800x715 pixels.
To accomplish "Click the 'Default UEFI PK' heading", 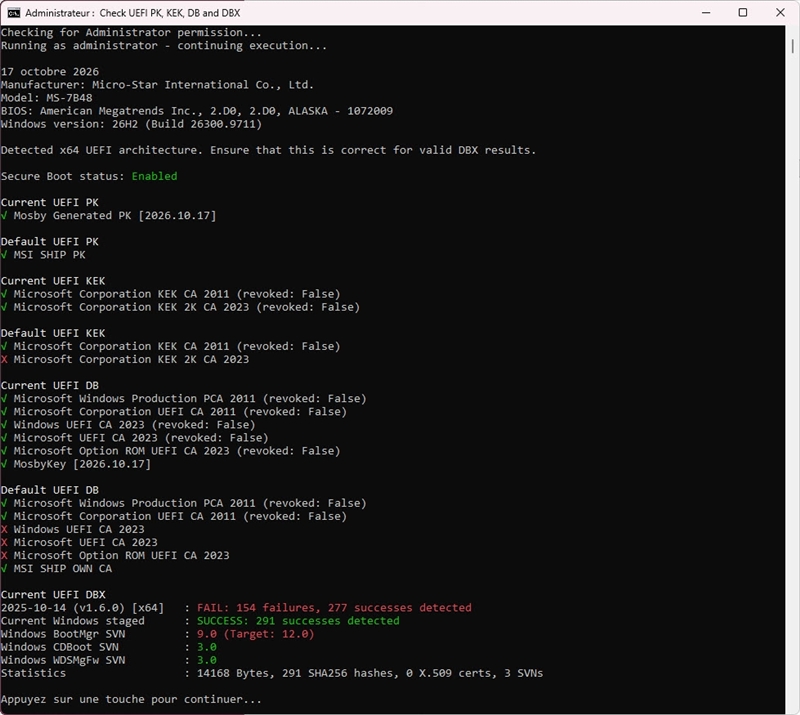I will (x=50, y=241).
